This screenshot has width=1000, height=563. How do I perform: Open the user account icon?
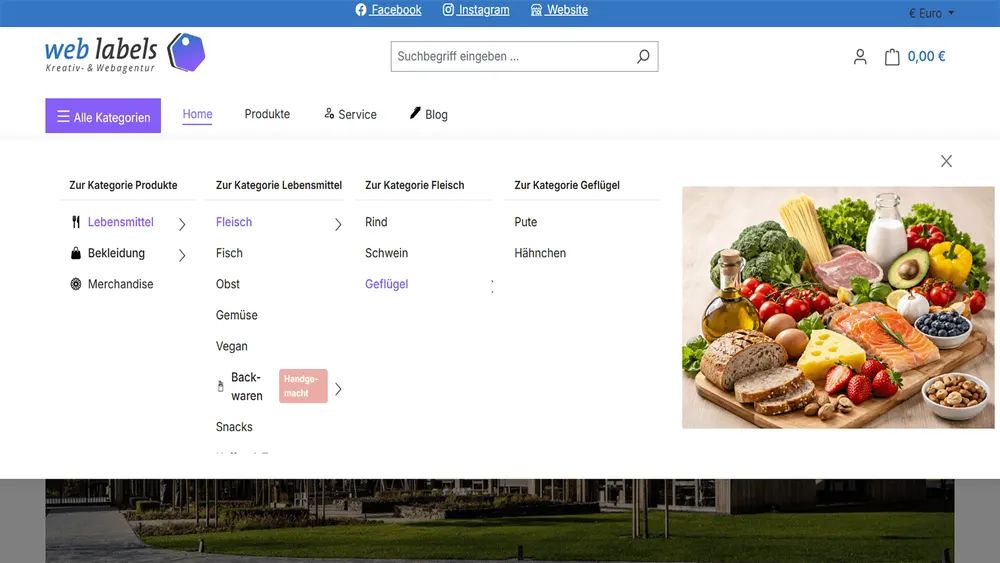click(x=860, y=57)
